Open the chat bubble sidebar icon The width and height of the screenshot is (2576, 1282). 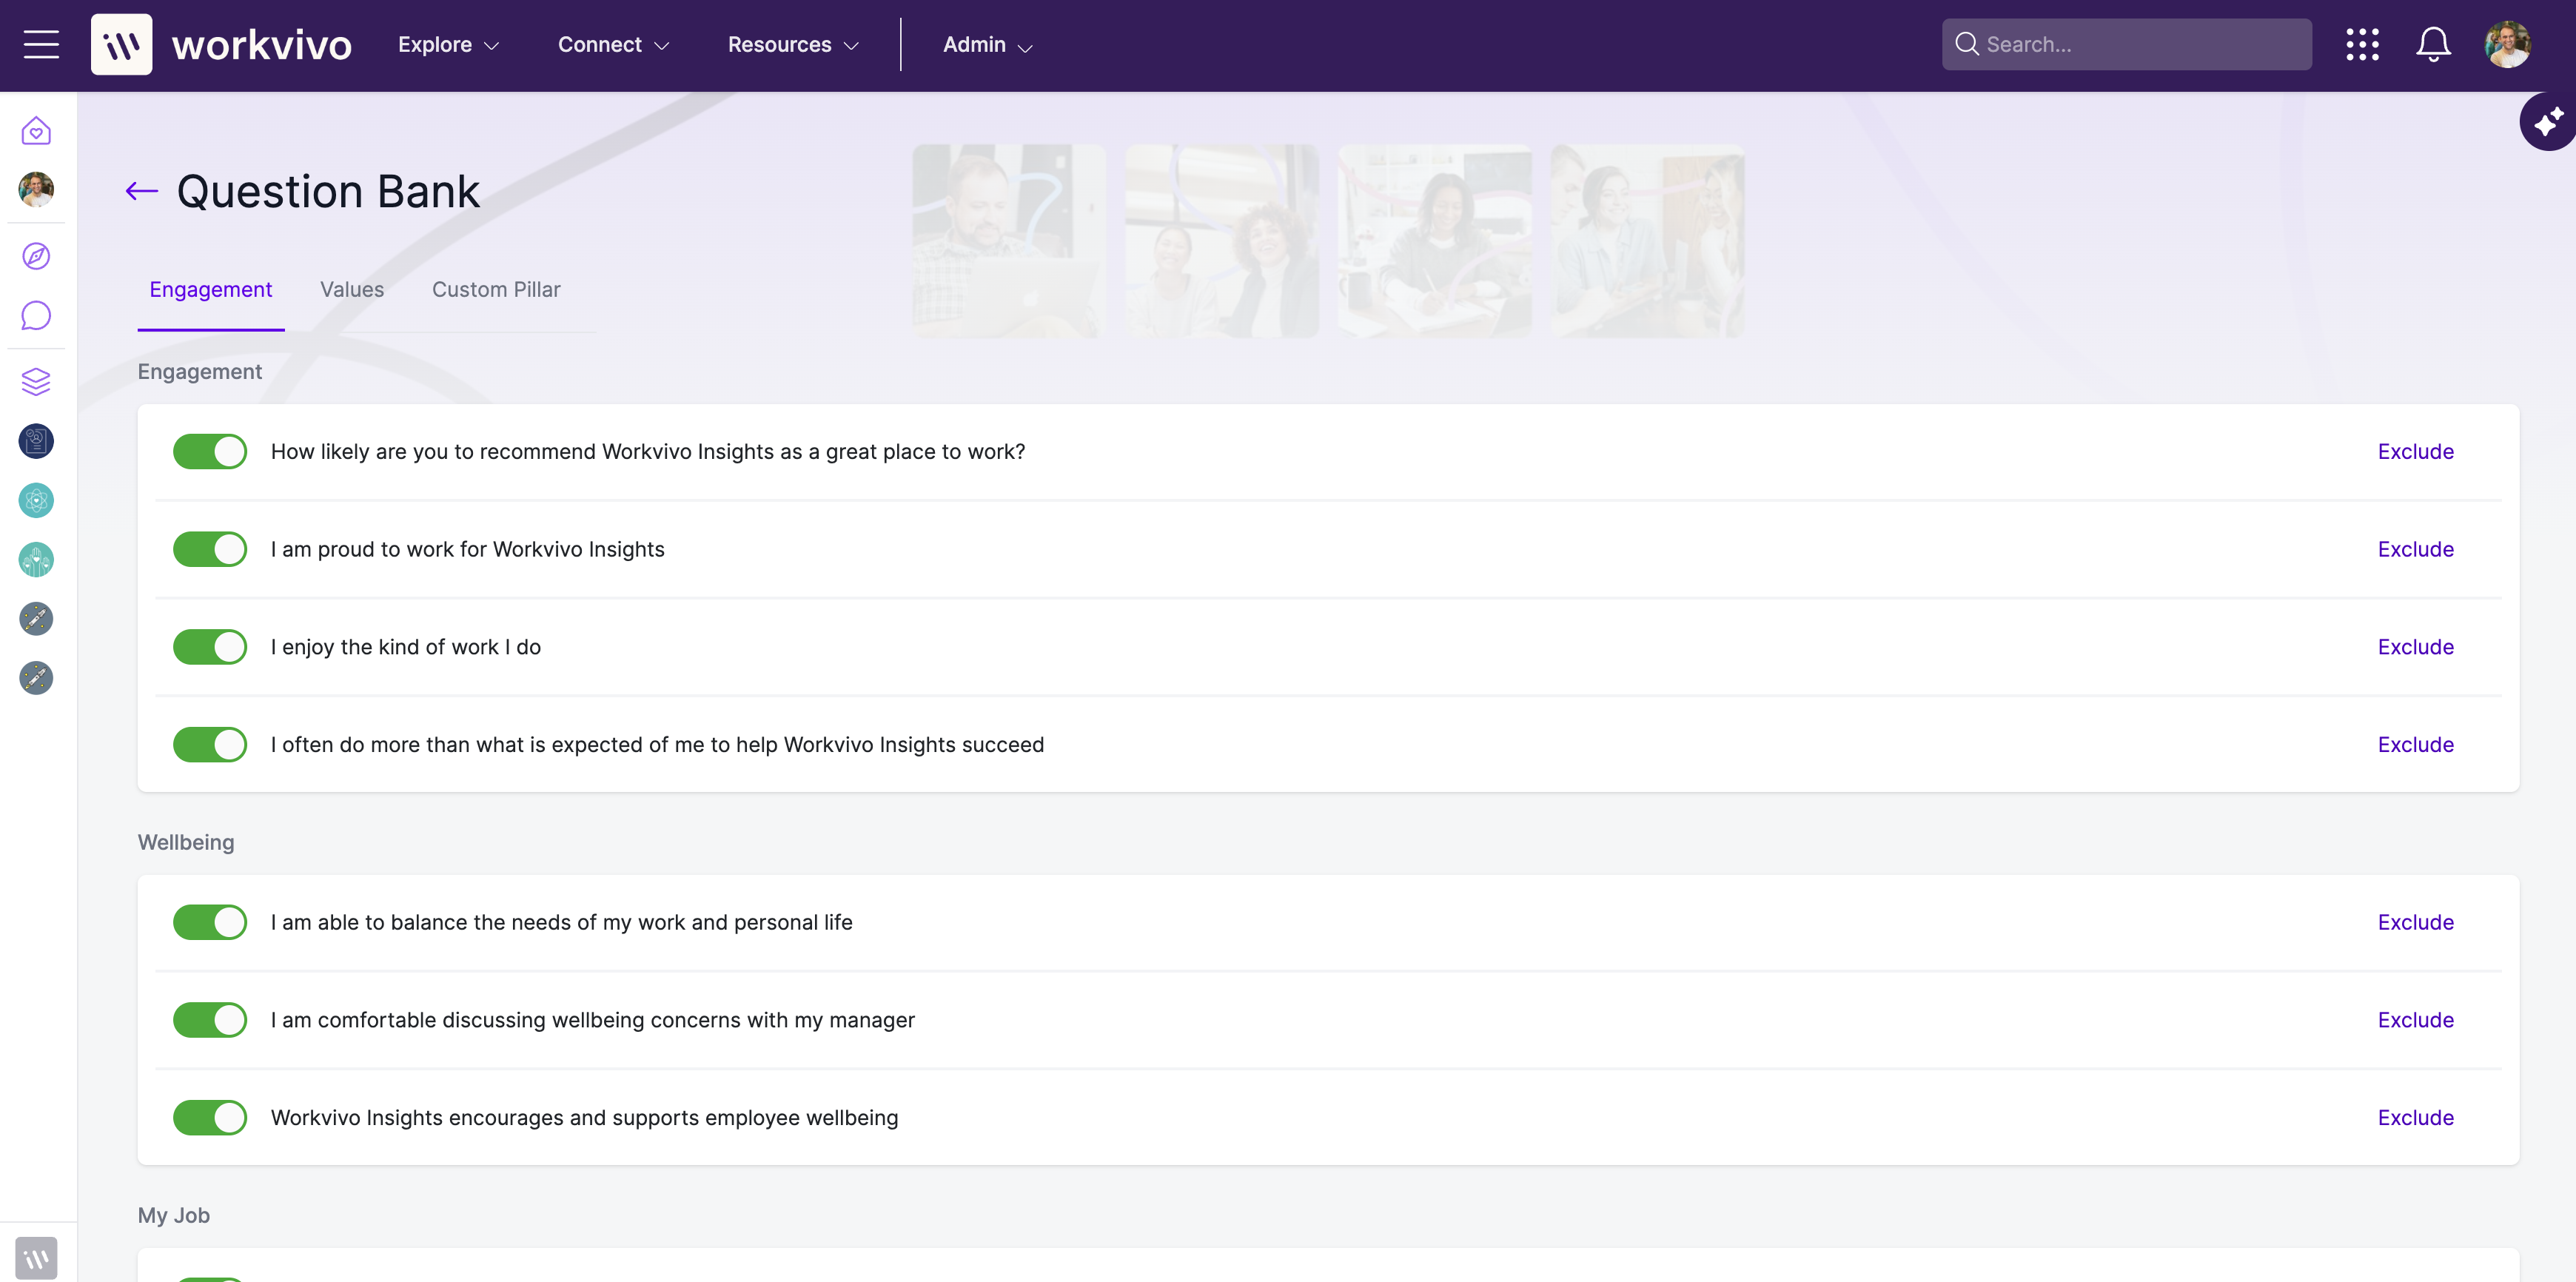(36, 315)
